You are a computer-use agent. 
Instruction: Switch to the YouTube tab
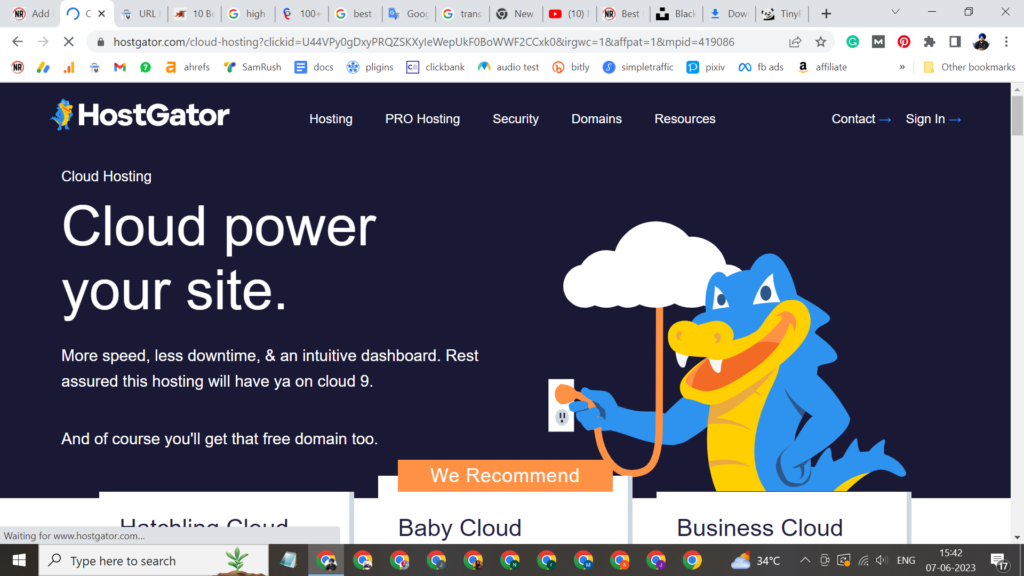click(568, 14)
